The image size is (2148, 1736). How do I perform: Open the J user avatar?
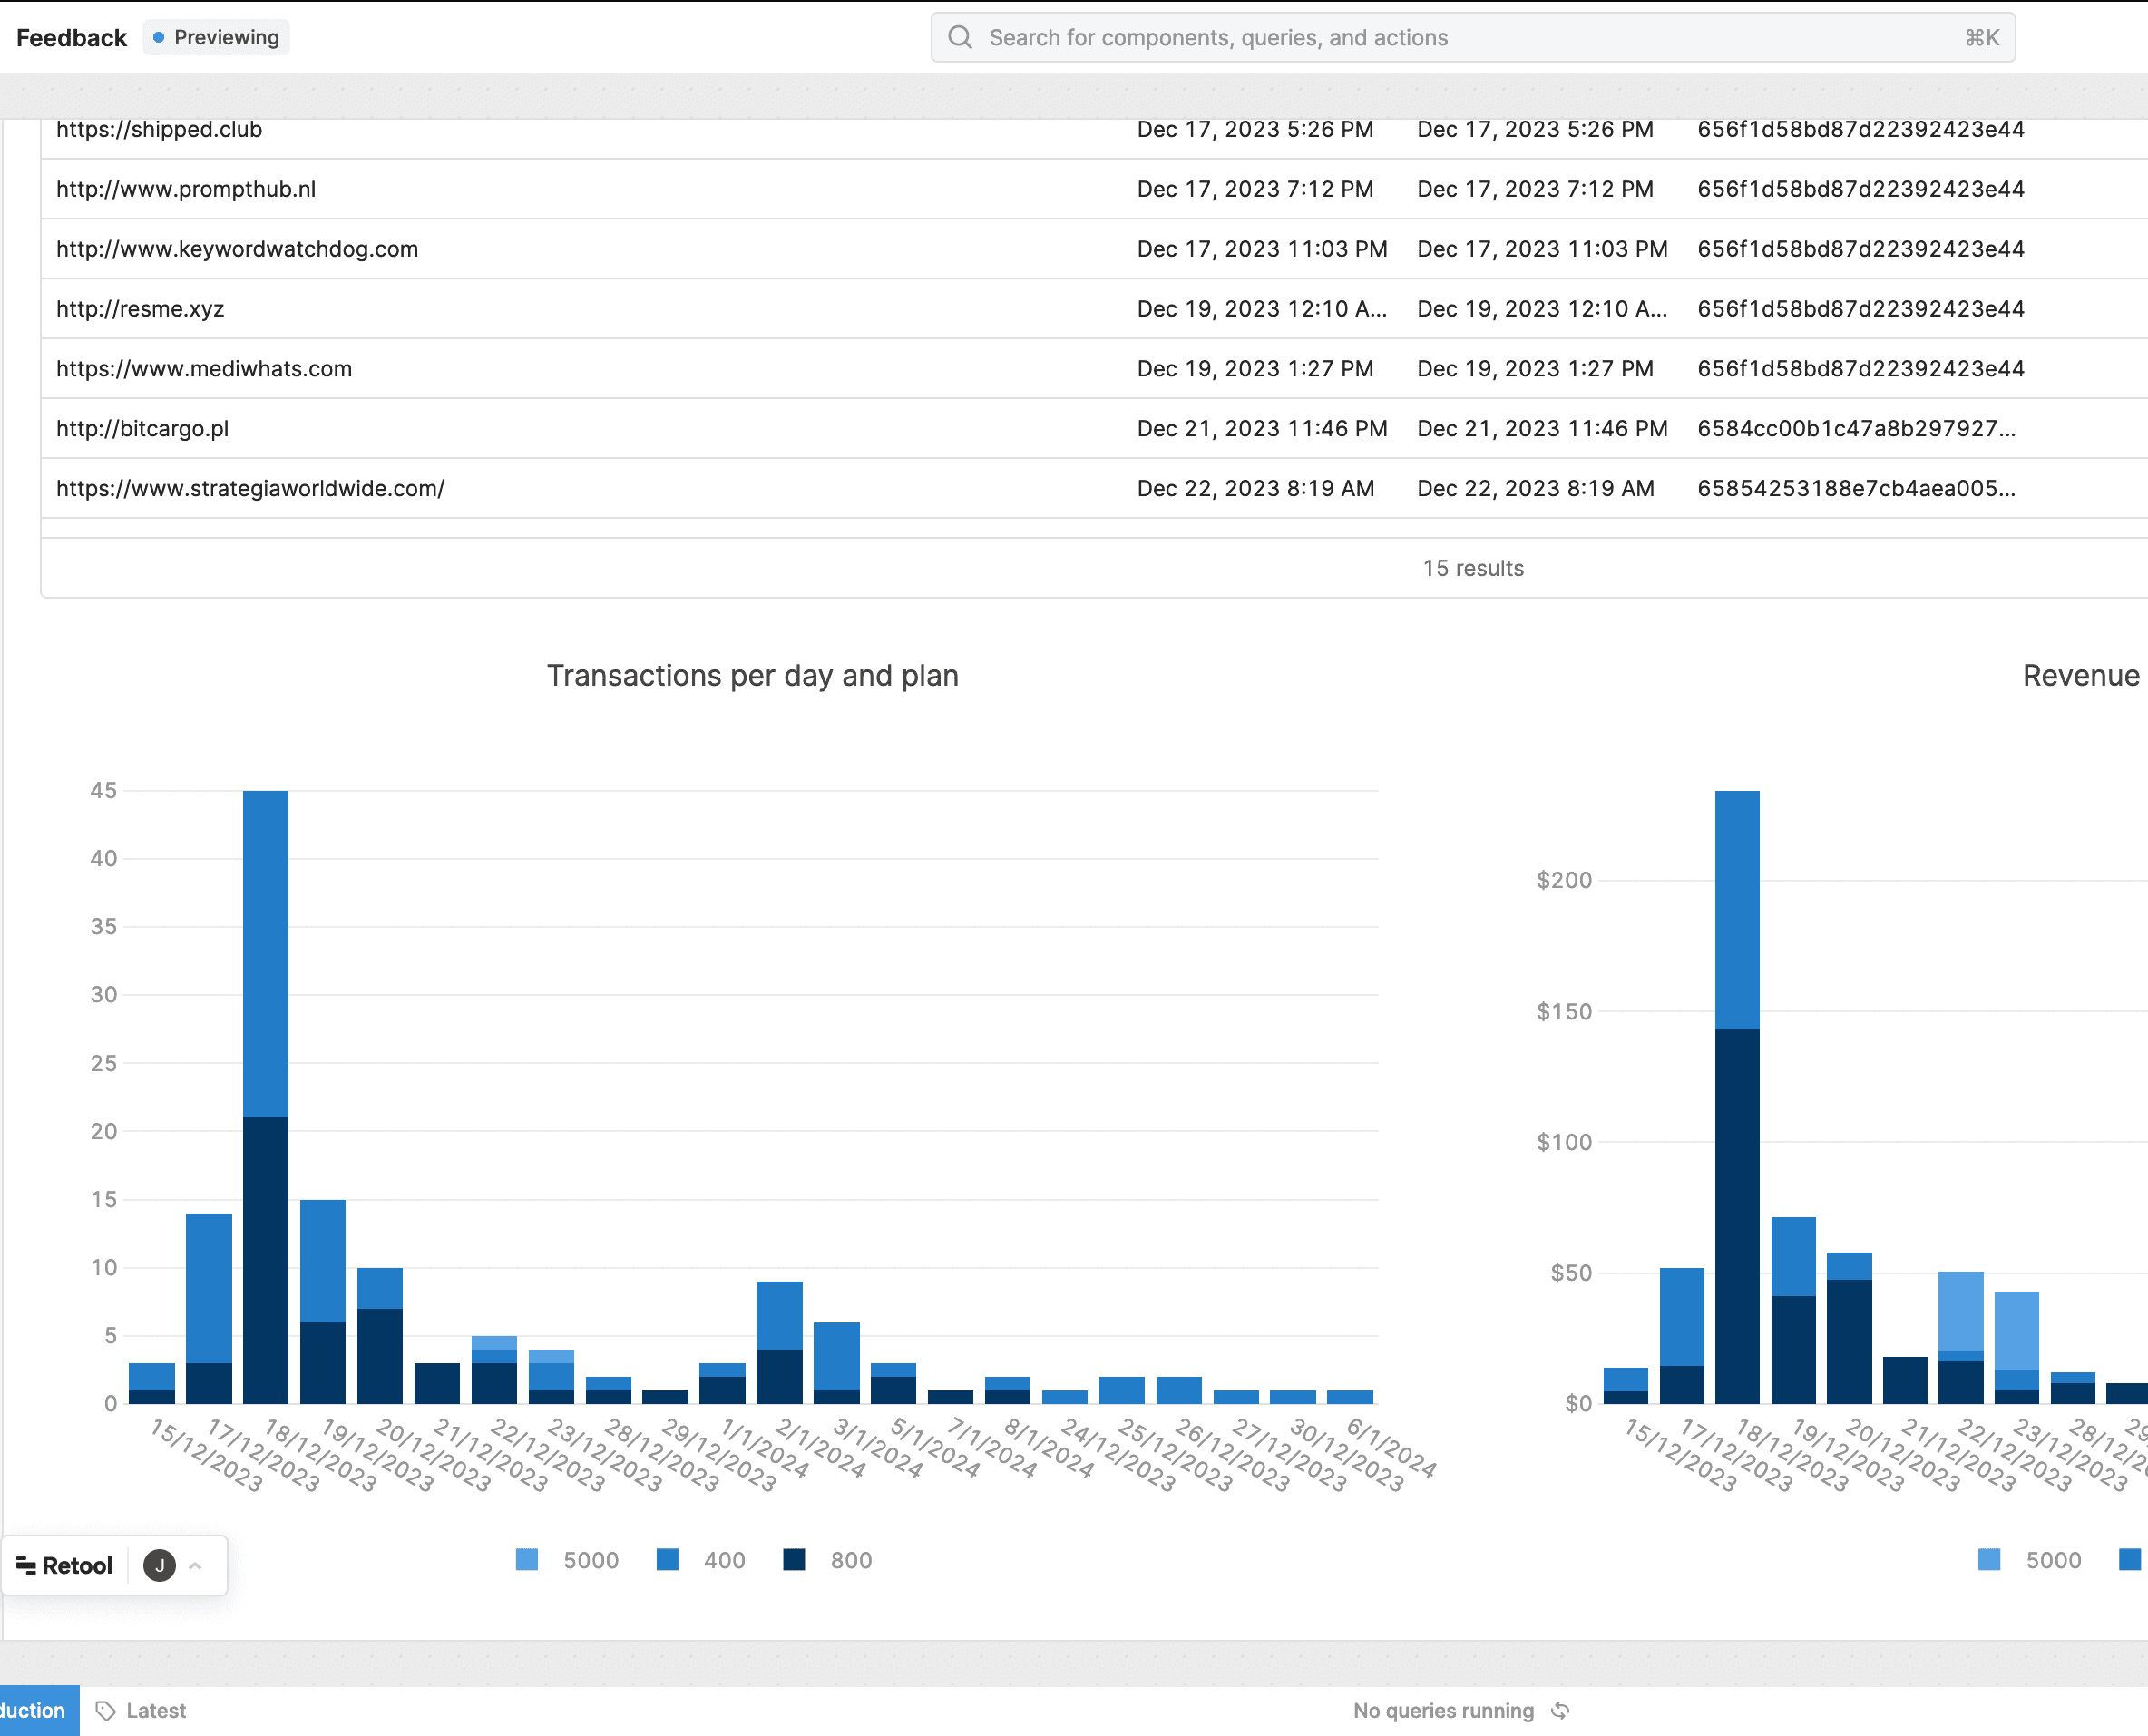[159, 1565]
